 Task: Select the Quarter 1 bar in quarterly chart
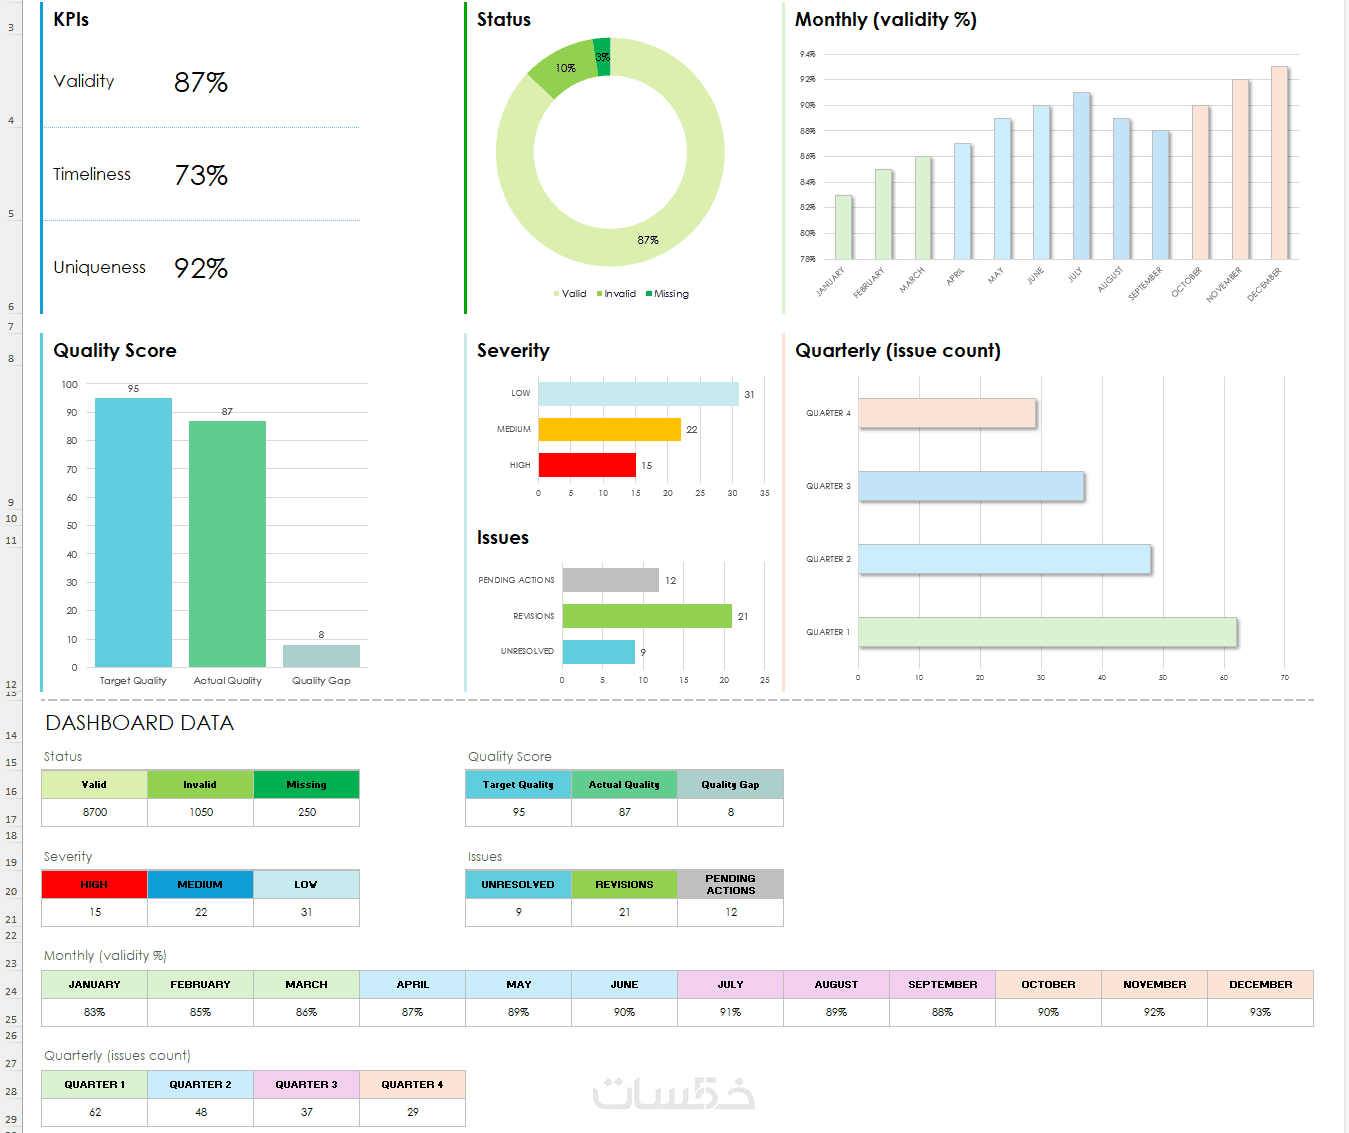coord(1047,632)
